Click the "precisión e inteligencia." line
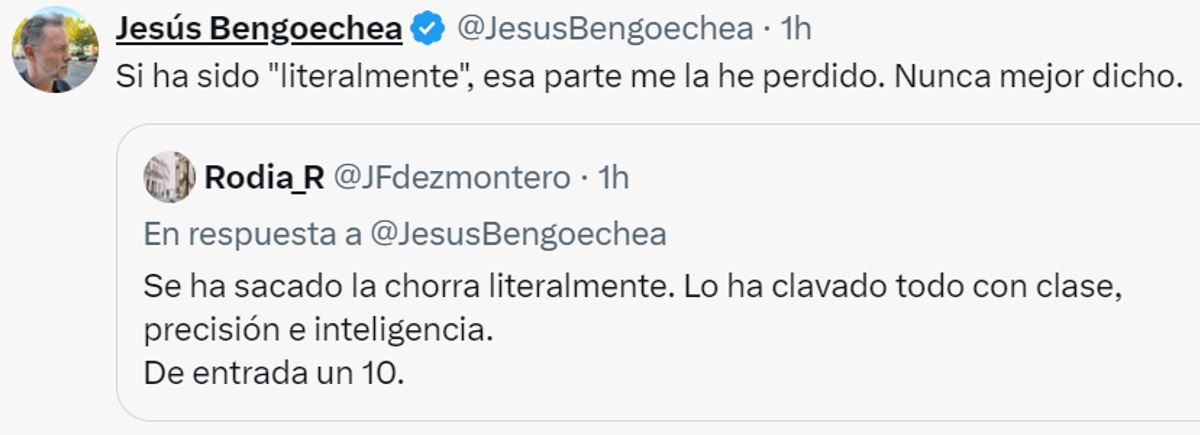The width and height of the screenshot is (1200, 435). click(318, 330)
